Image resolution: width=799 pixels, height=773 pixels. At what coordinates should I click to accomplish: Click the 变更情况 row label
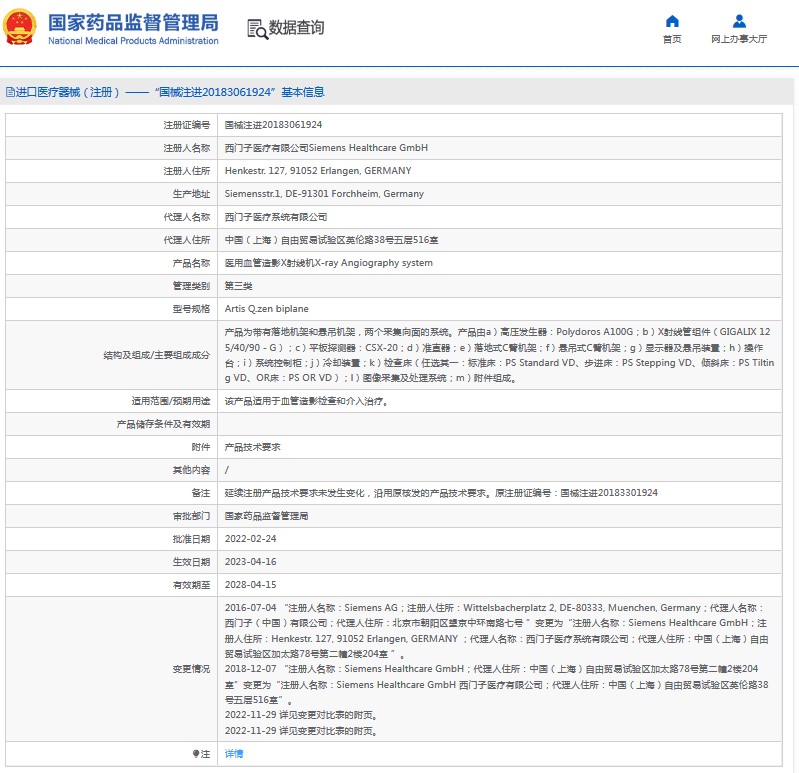tap(191, 669)
